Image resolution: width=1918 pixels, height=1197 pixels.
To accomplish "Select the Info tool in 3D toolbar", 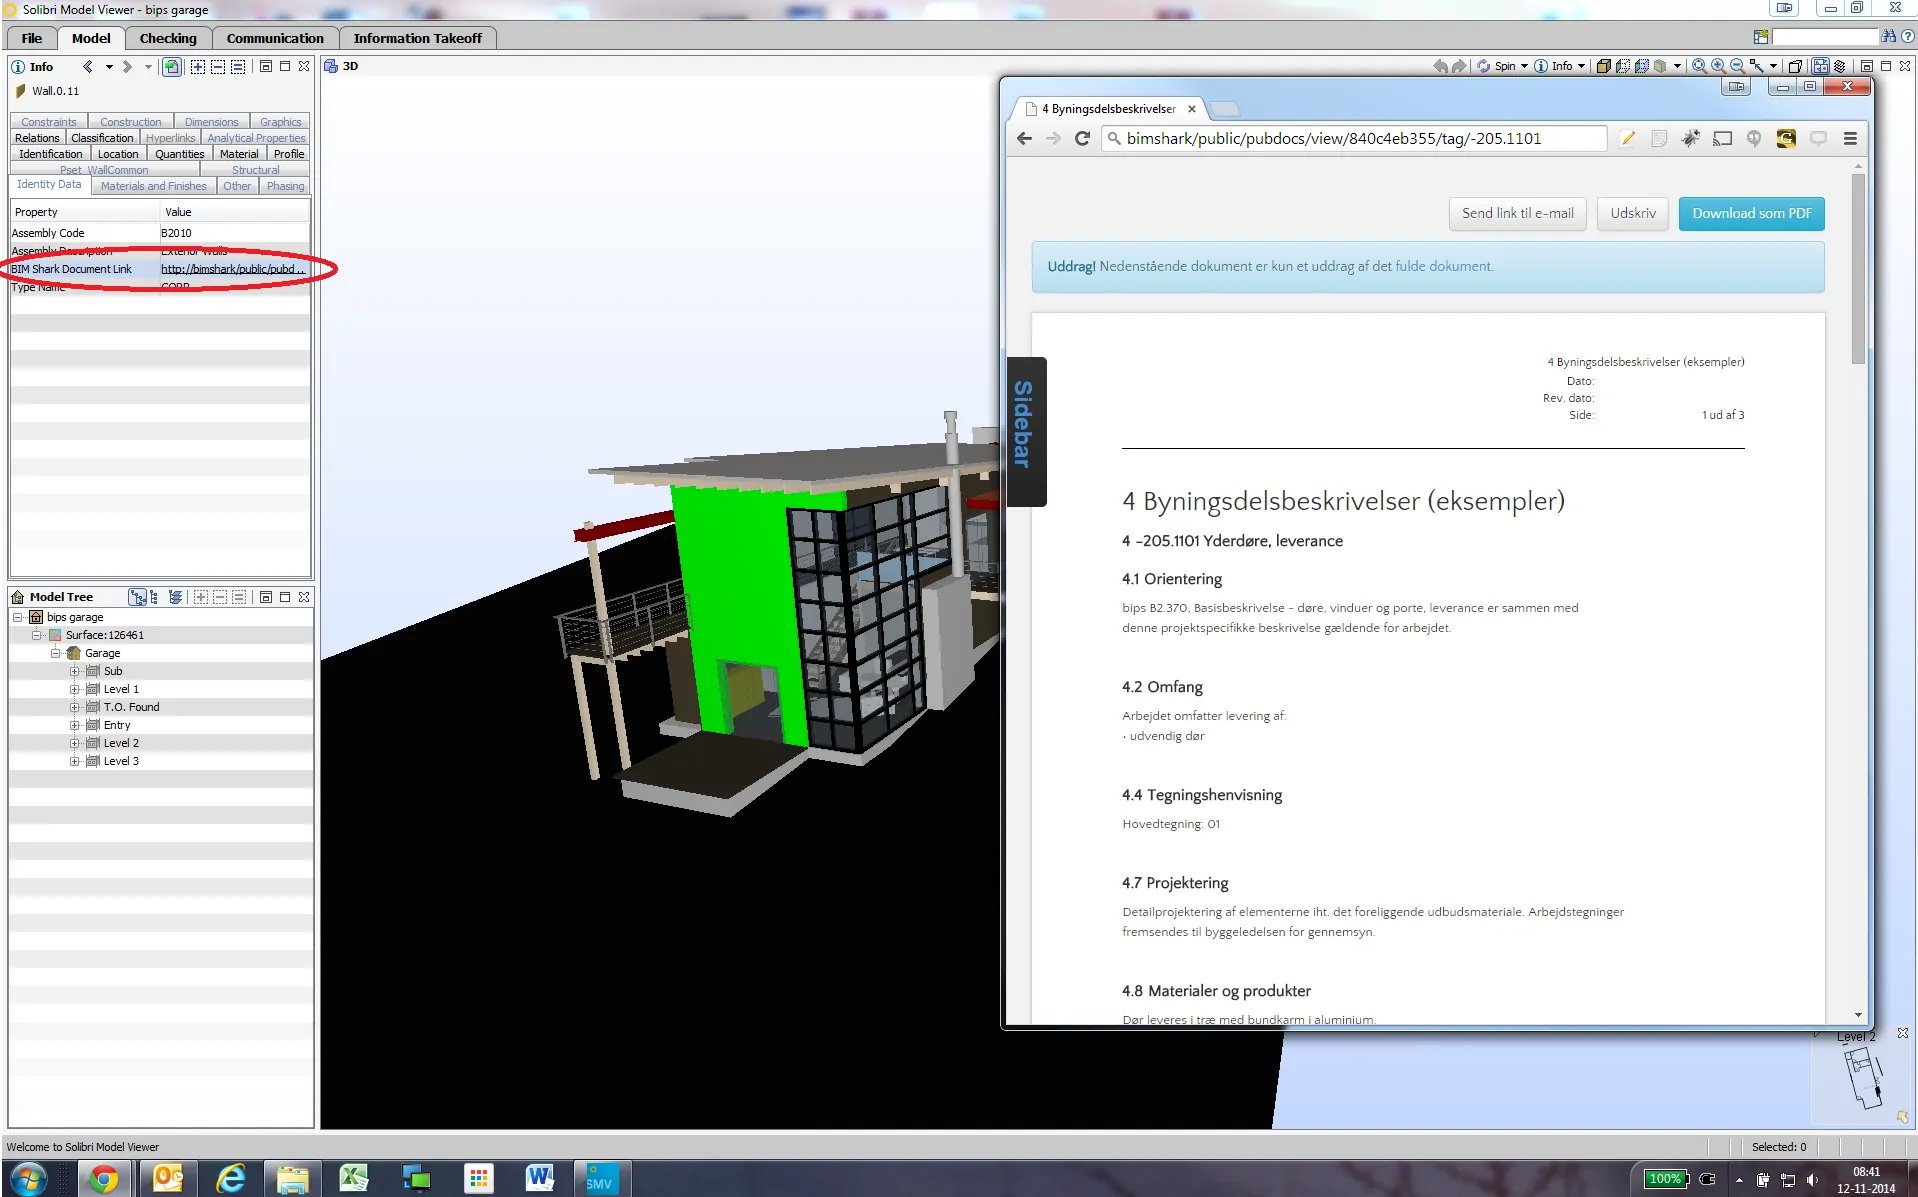I will pos(1553,66).
